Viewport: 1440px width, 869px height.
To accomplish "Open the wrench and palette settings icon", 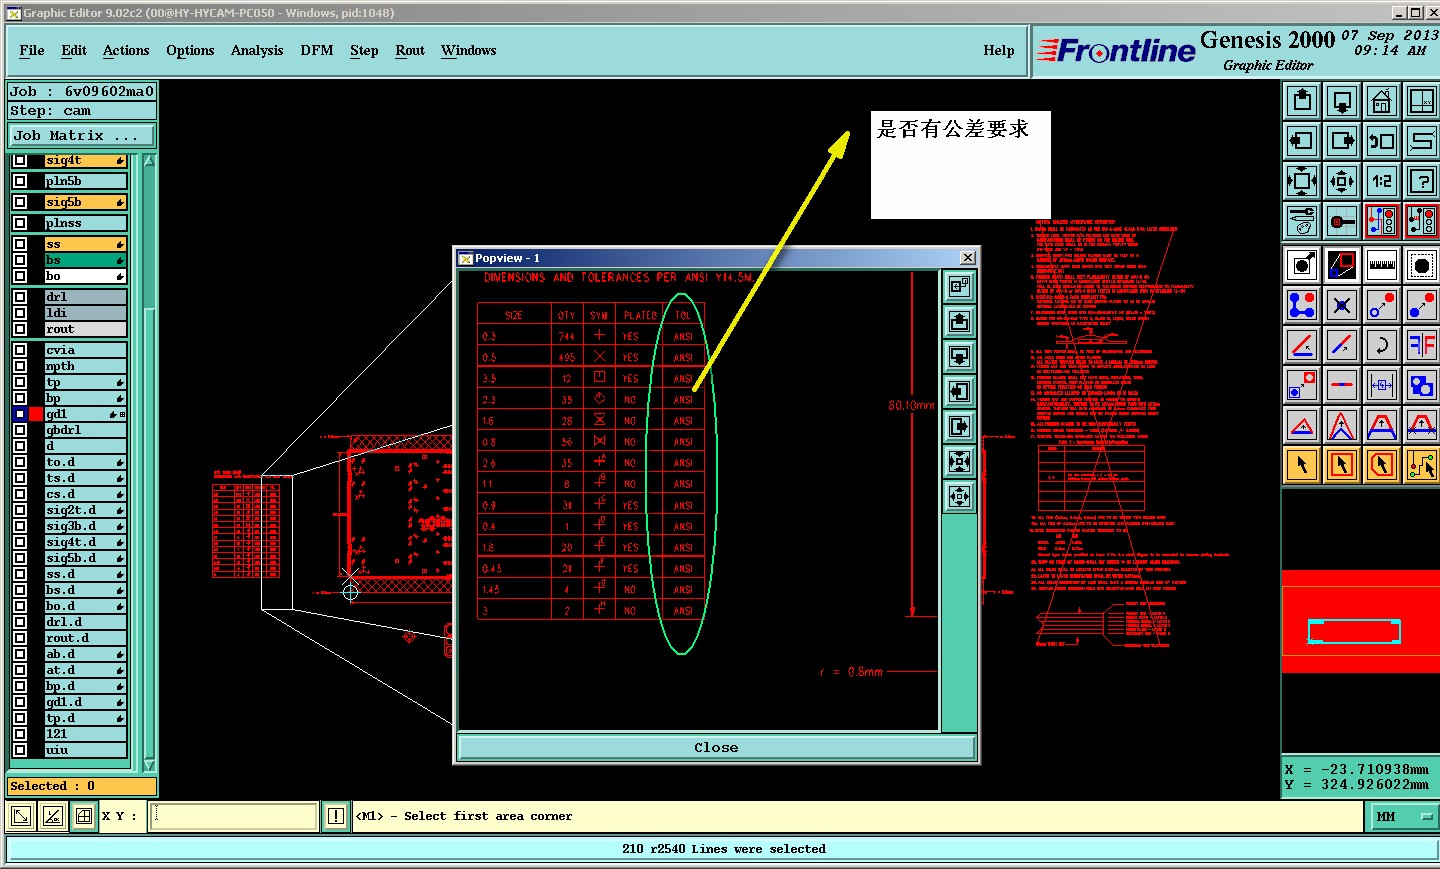I will [1302, 221].
